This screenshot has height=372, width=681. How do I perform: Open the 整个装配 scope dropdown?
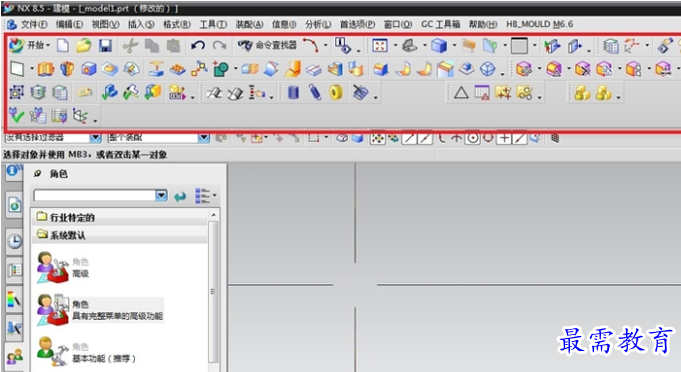(x=203, y=138)
